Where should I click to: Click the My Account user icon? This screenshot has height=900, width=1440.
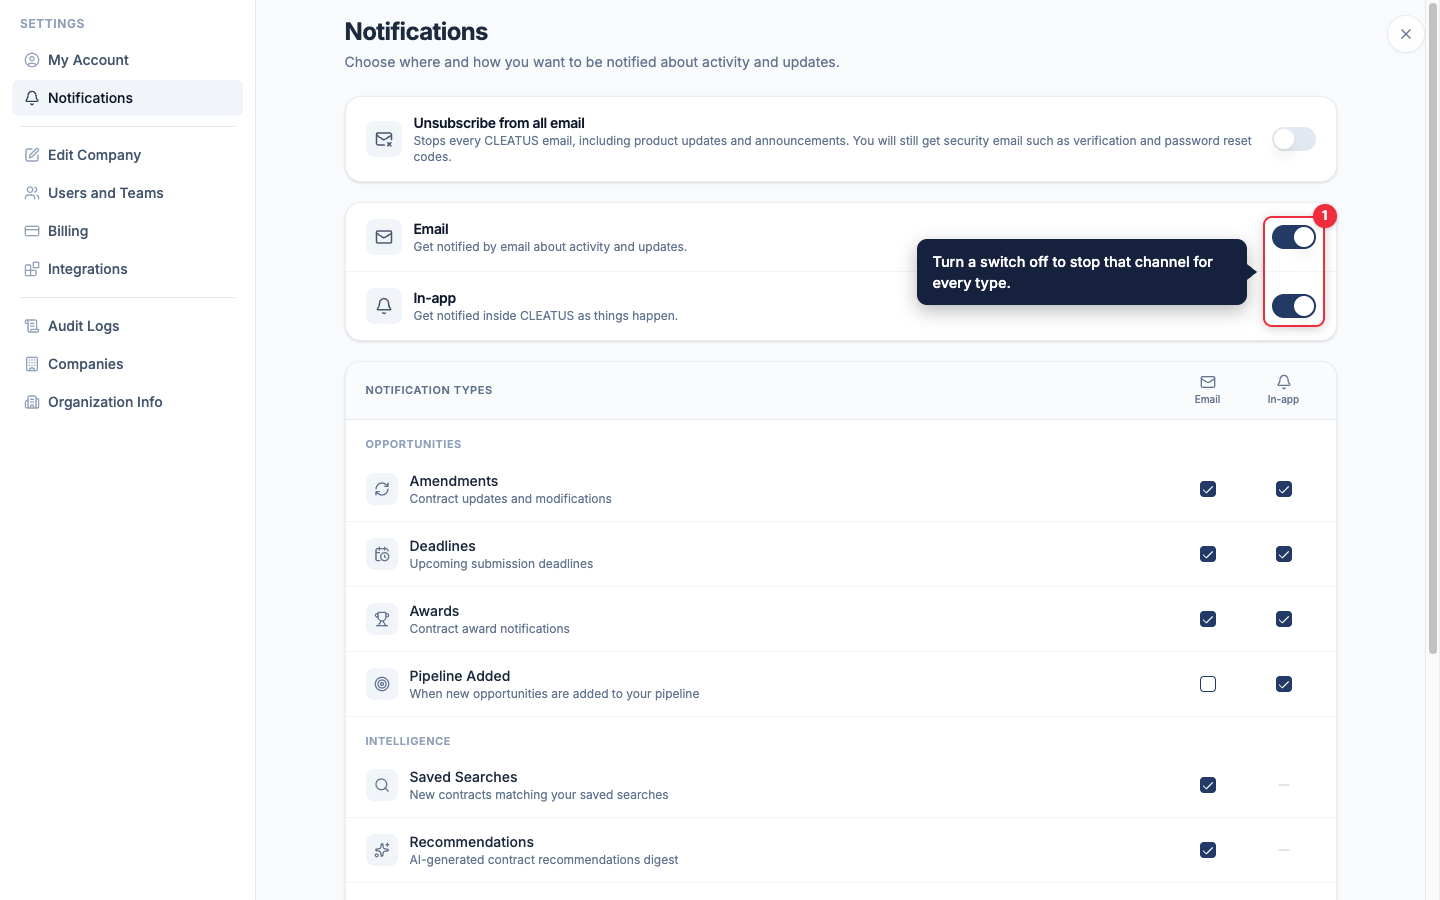click(x=32, y=60)
